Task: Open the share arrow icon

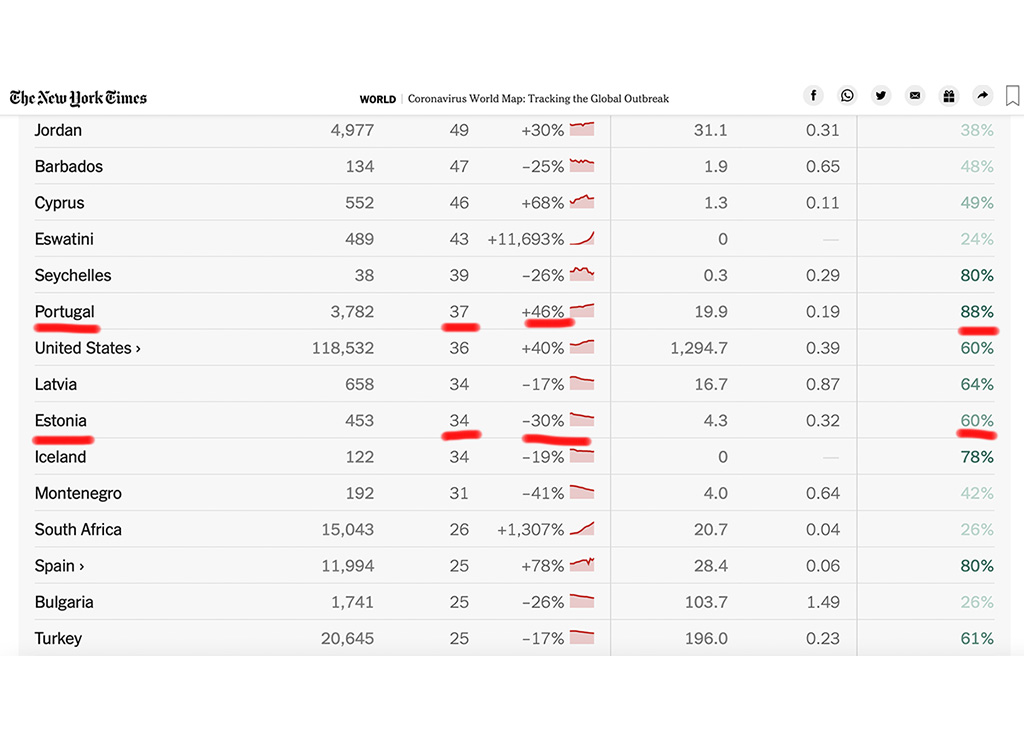Action: (983, 96)
